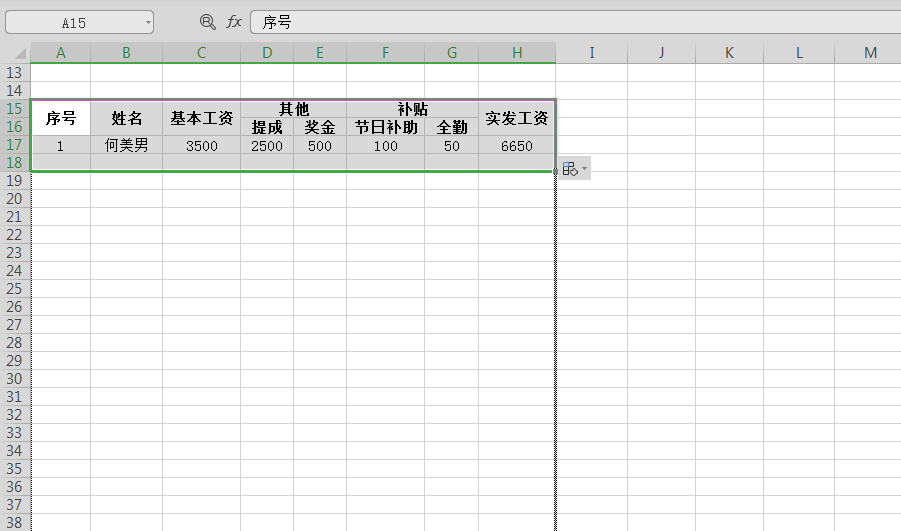Click the name box showing A15
This screenshot has width=901, height=531.
(79, 22)
